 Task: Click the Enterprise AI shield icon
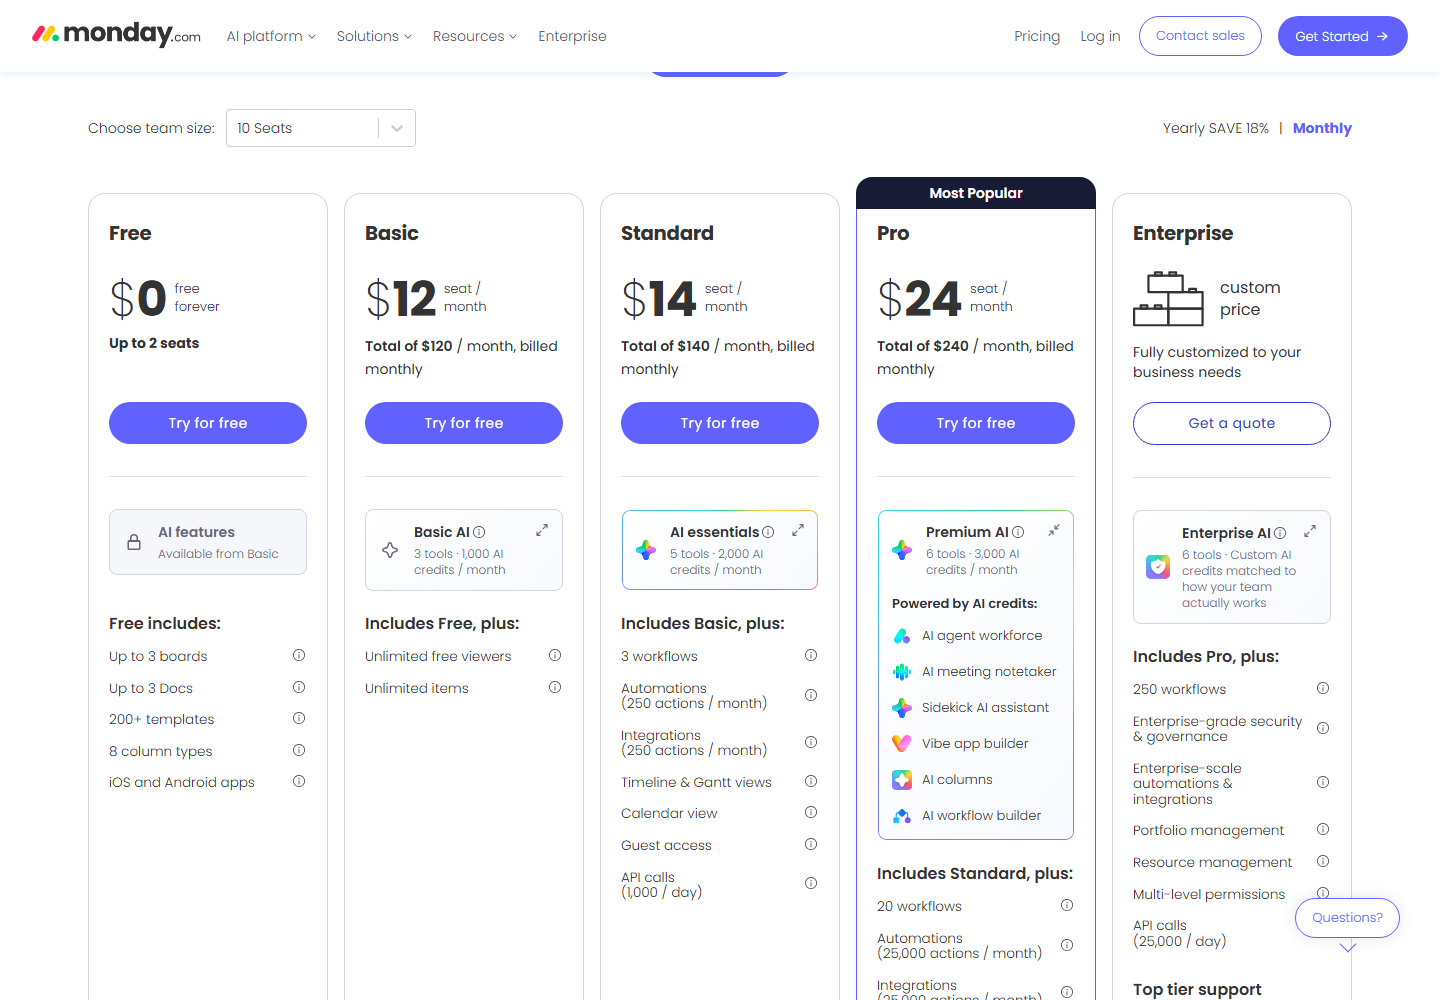(1158, 567)
